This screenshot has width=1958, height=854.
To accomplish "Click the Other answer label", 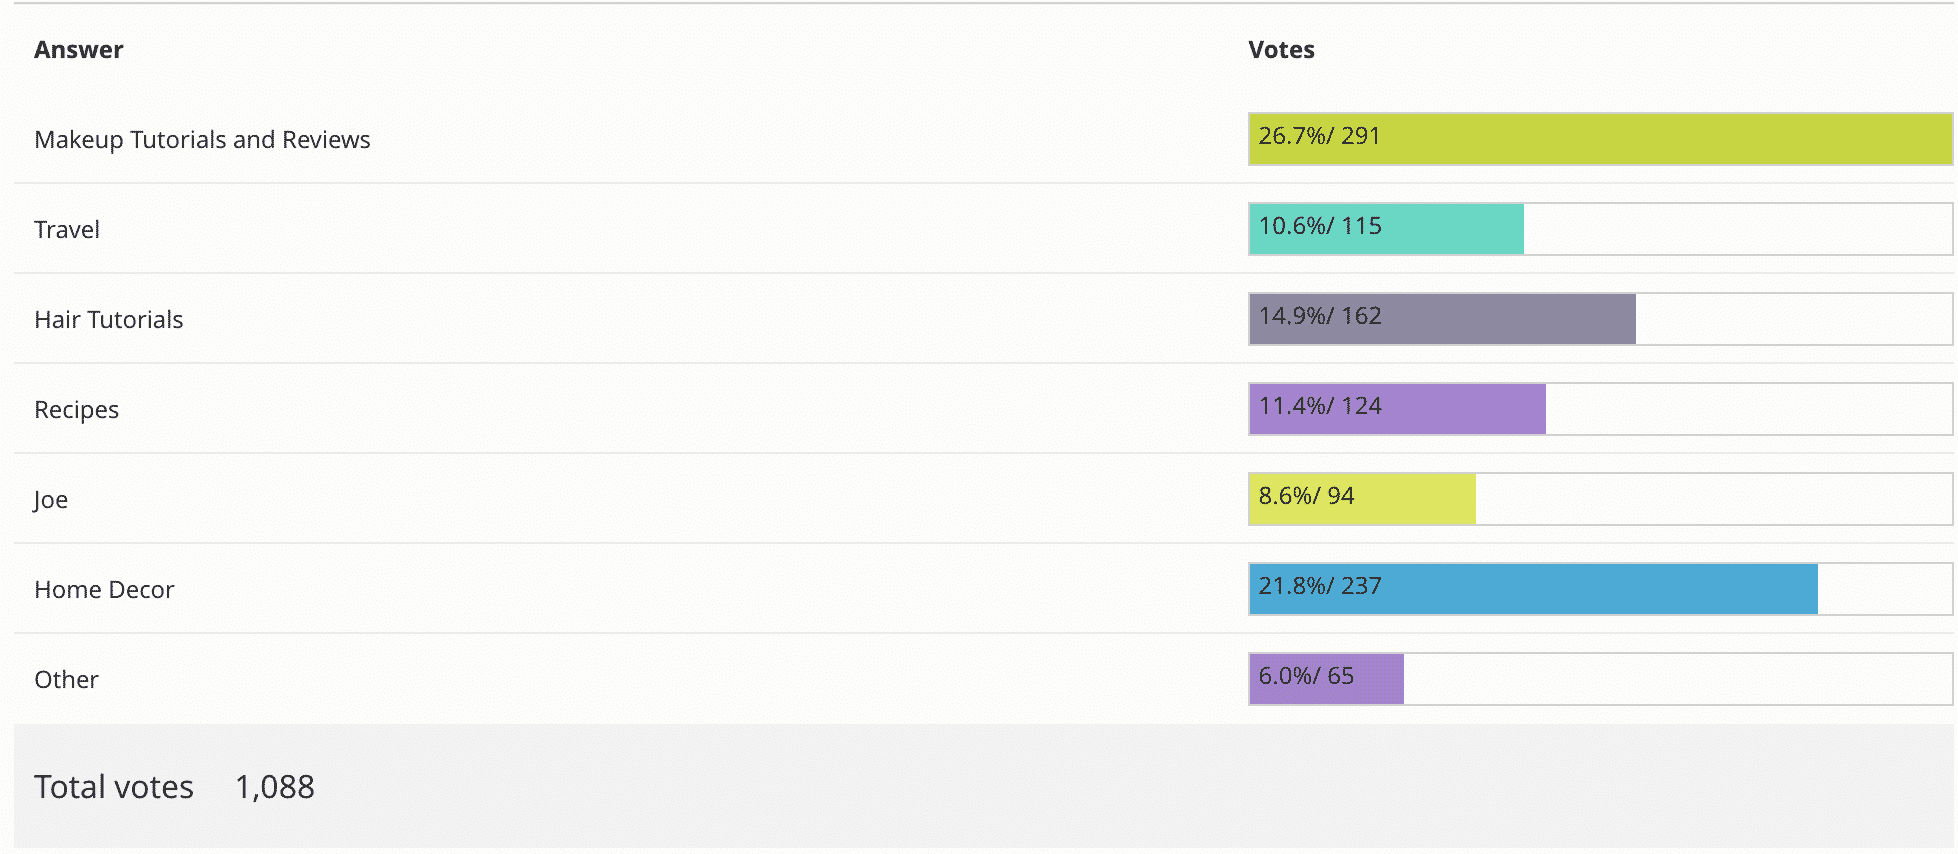I will pyautogui.click(x=66, y=680).
